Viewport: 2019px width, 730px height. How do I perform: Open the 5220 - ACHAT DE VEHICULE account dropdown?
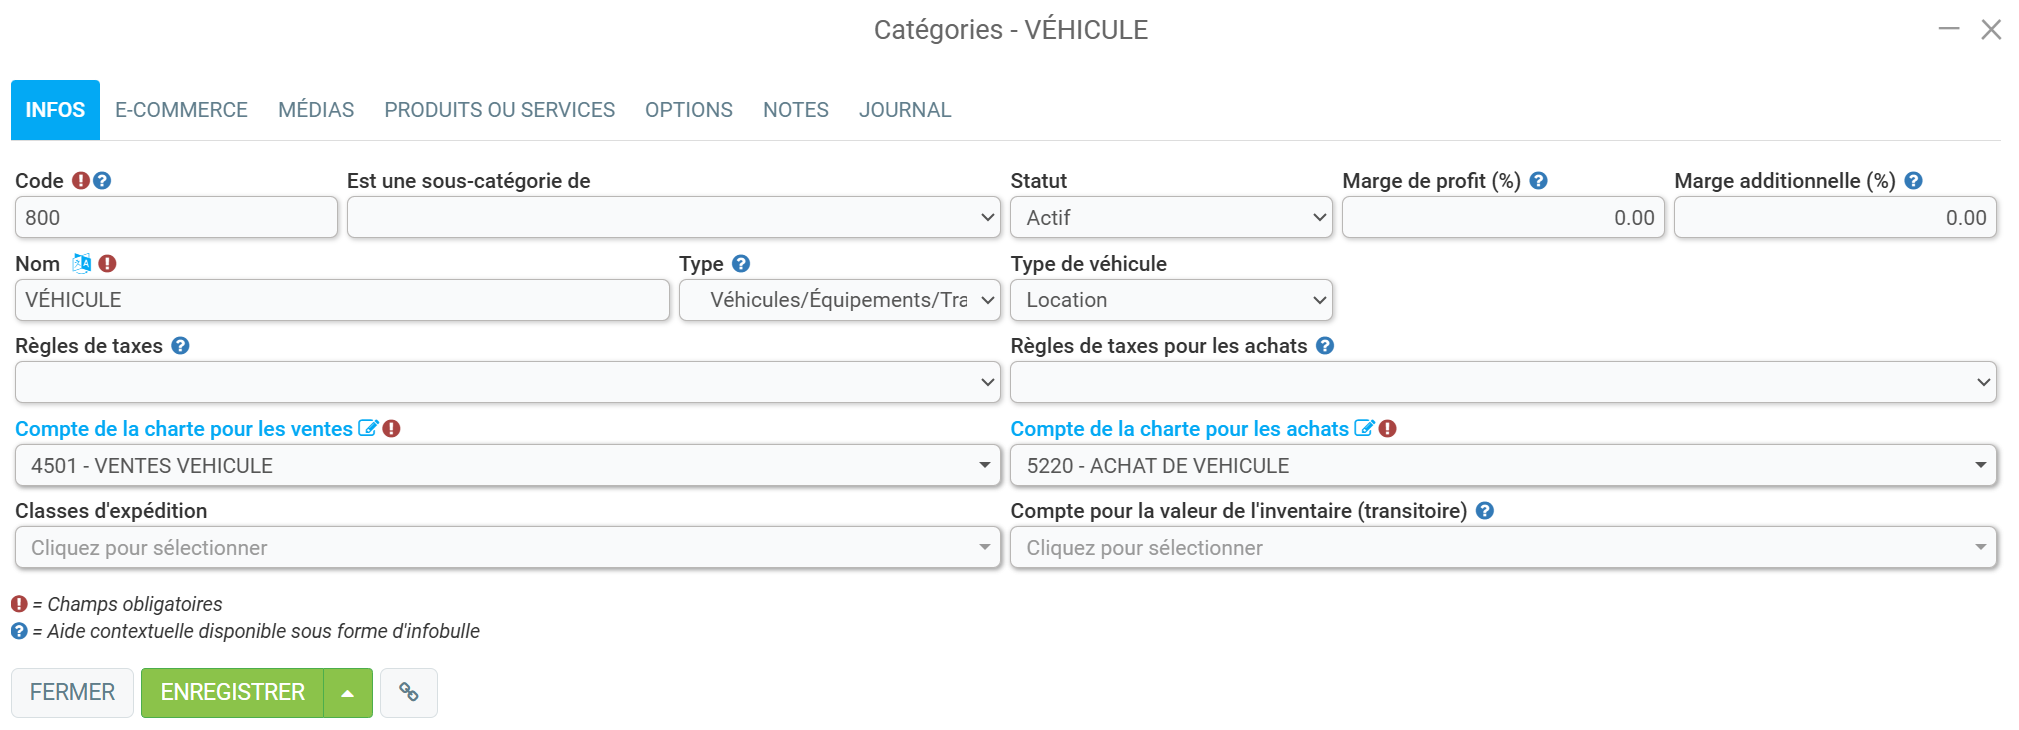(1503, 465)
